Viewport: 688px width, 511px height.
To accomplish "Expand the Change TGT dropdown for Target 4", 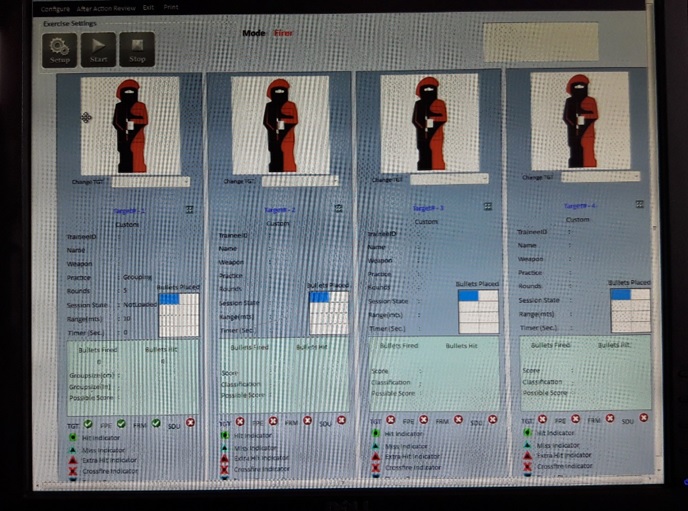I will [600, 177].
